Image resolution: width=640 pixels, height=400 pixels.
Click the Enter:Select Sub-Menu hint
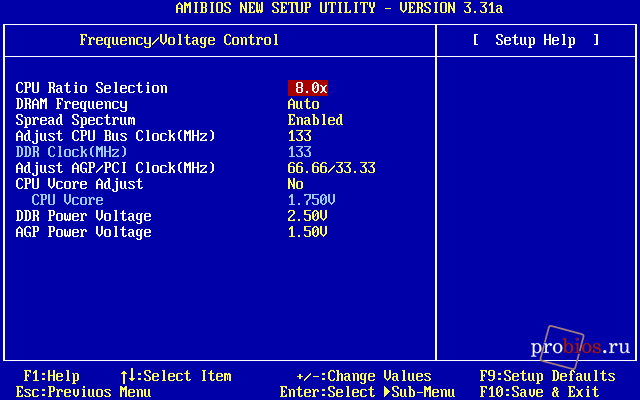[367, 392]
